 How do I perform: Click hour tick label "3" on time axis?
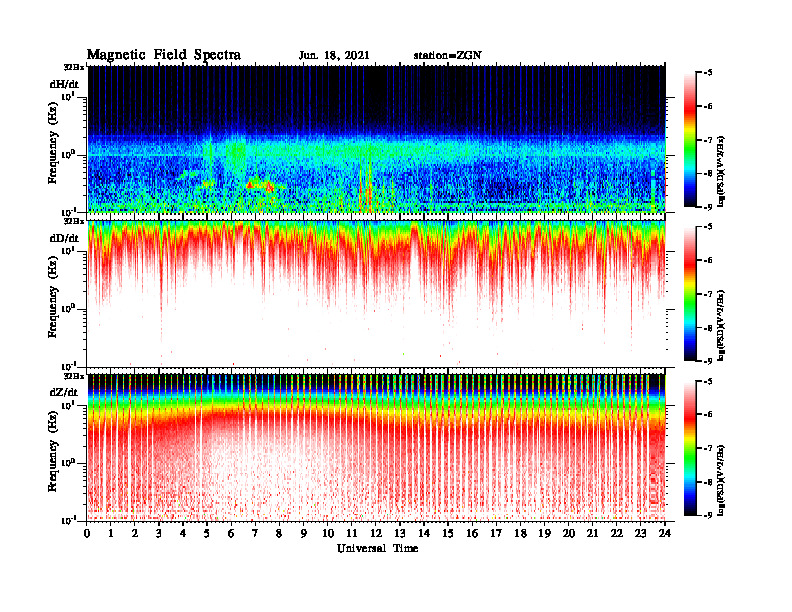click(x=160, y=534)
